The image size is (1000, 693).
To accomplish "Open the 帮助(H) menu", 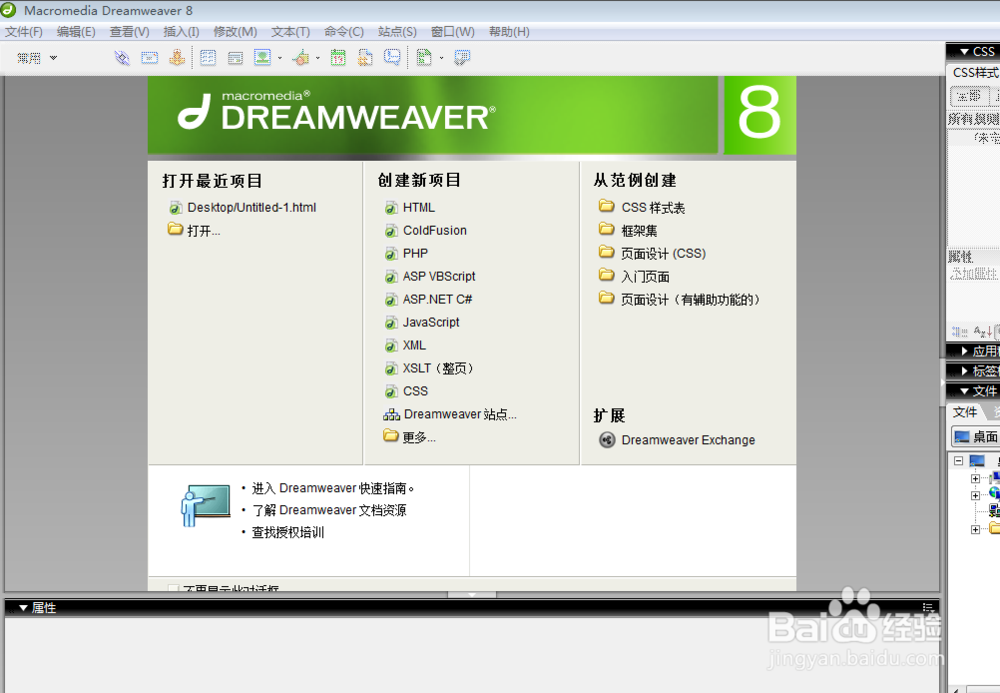I will 509,32.
